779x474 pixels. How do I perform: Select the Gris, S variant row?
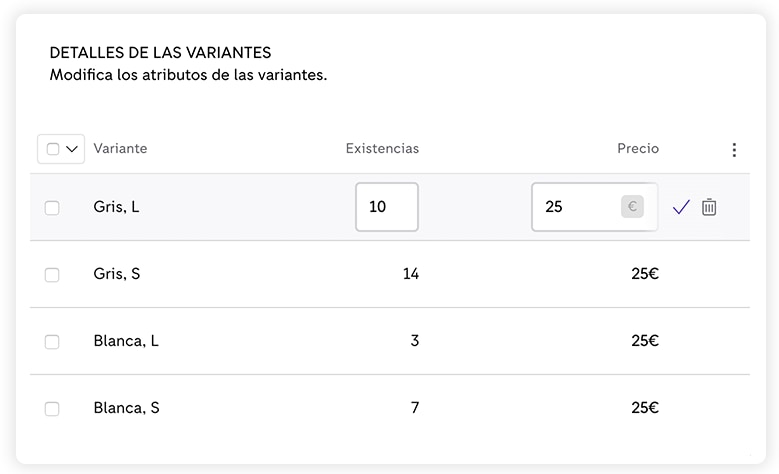click(390, 274)
